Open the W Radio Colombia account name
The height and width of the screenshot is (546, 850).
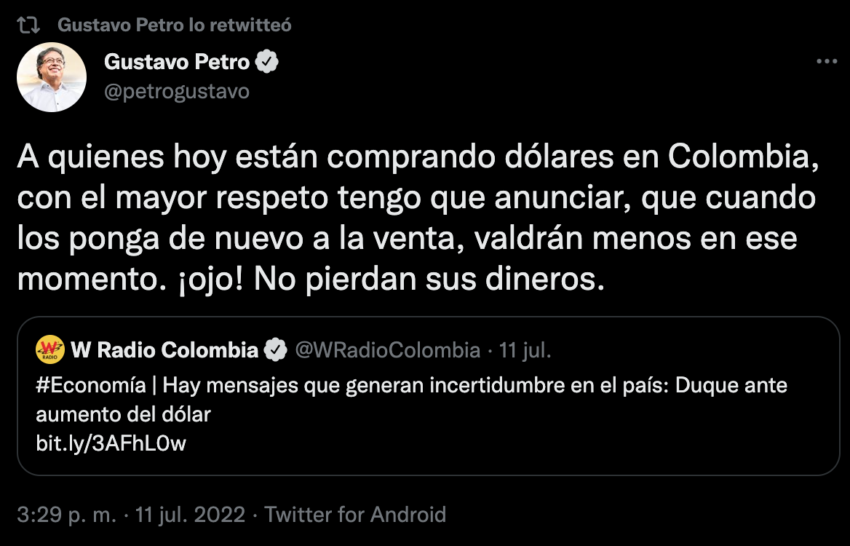[164, 350]
